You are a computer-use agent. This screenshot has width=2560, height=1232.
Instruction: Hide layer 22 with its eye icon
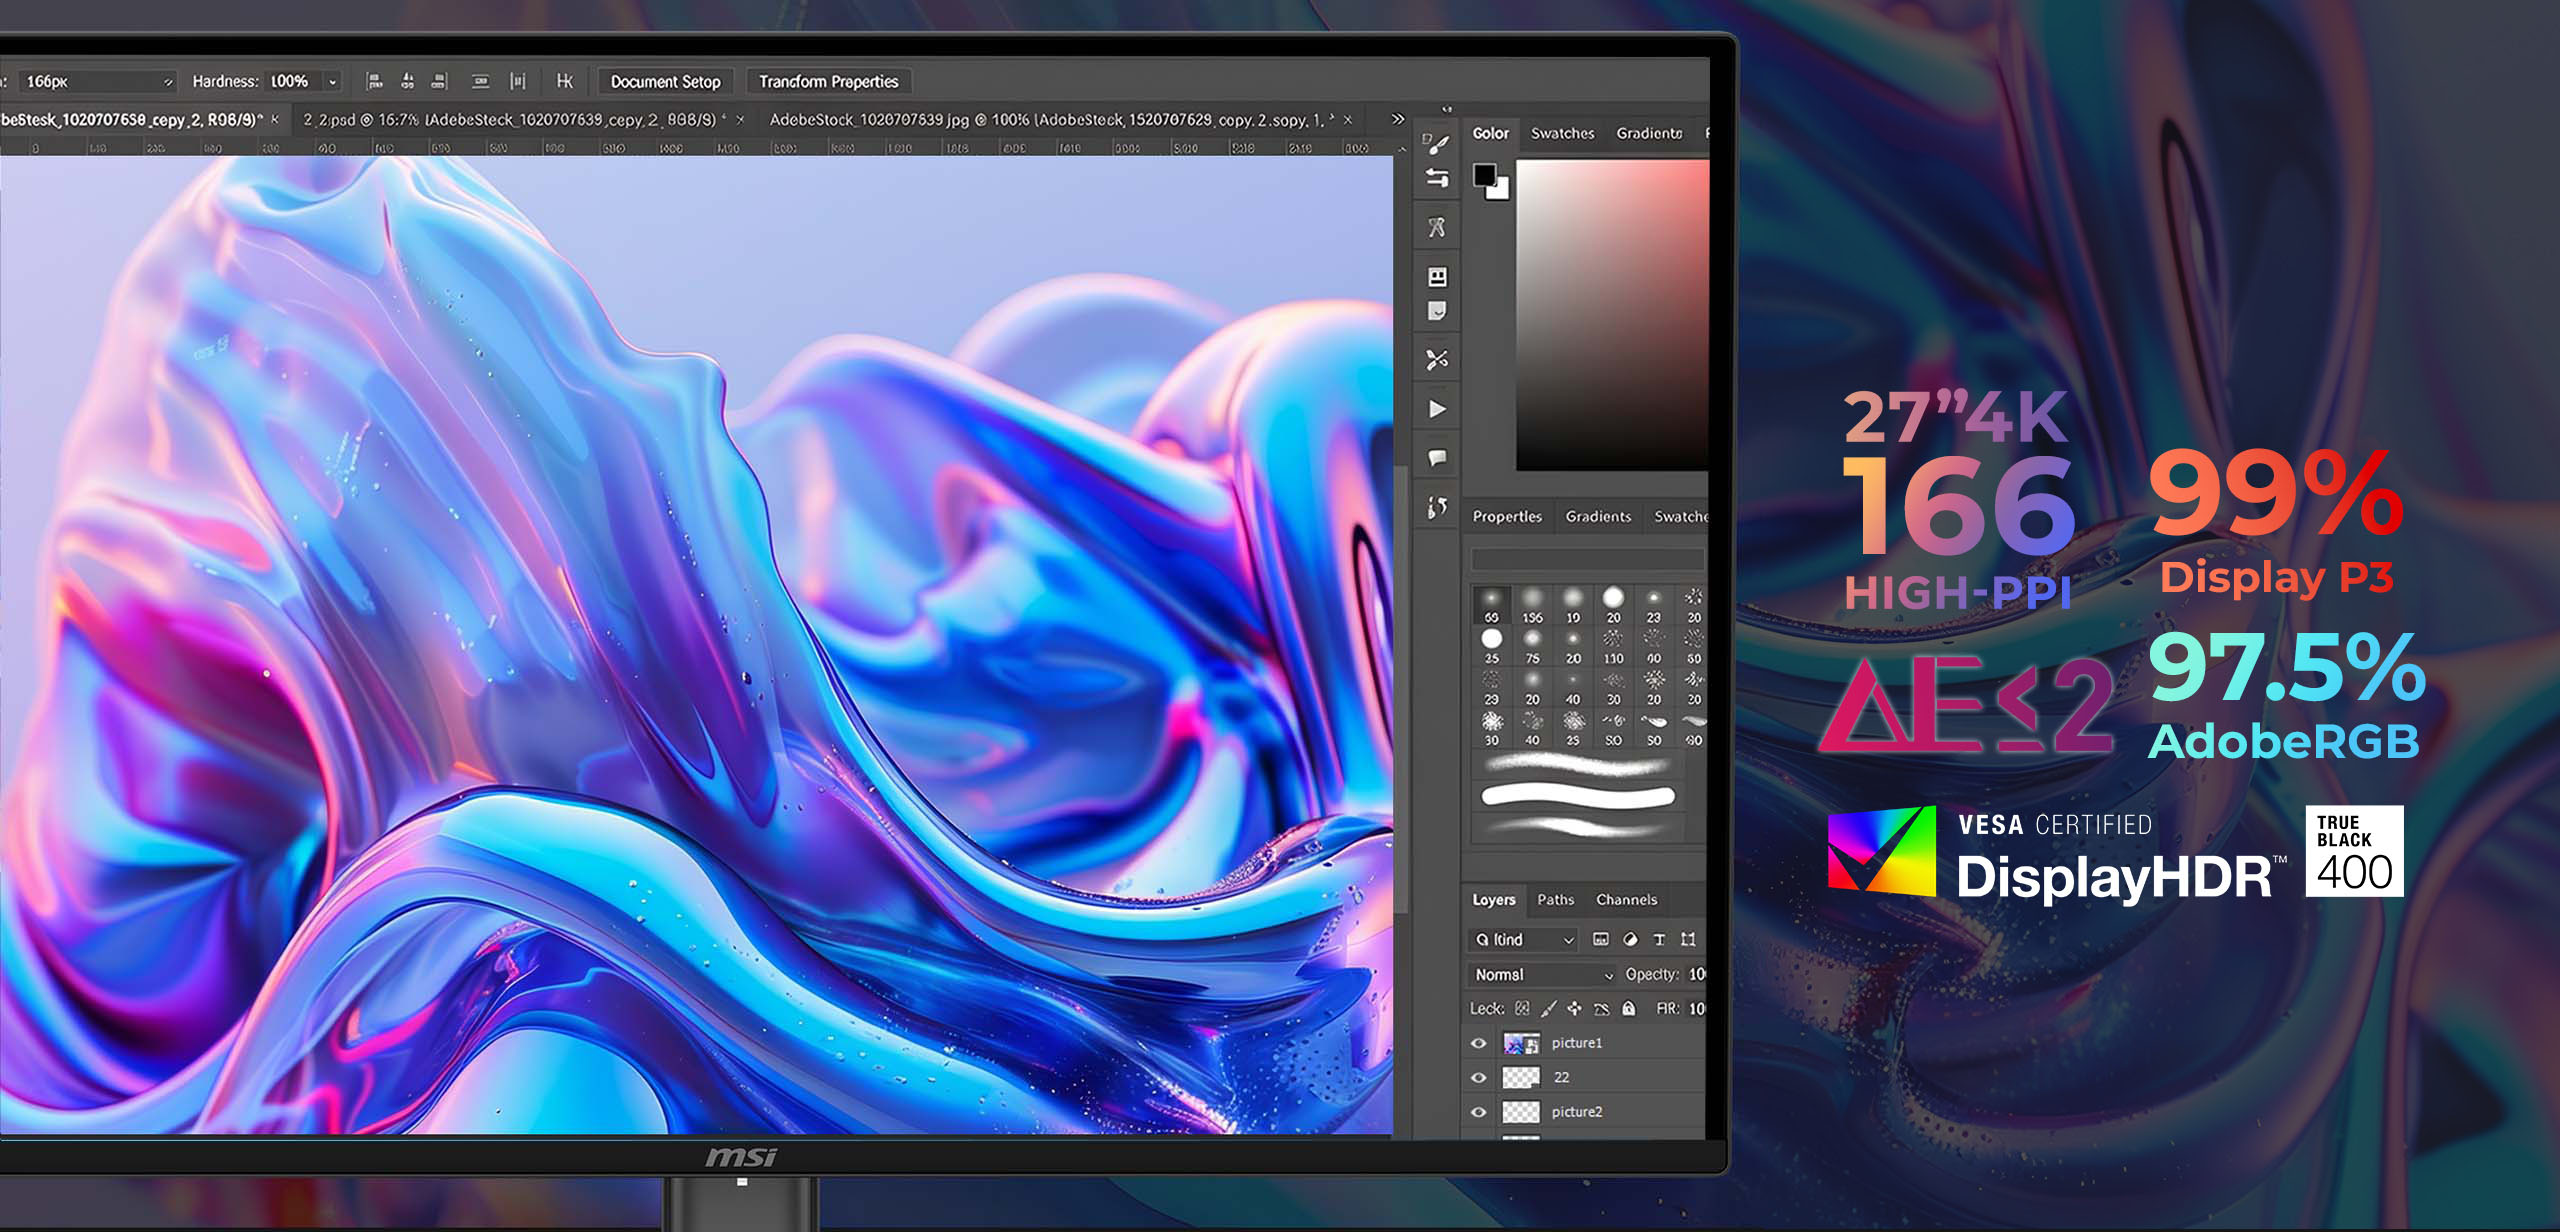[1479, 1077]
